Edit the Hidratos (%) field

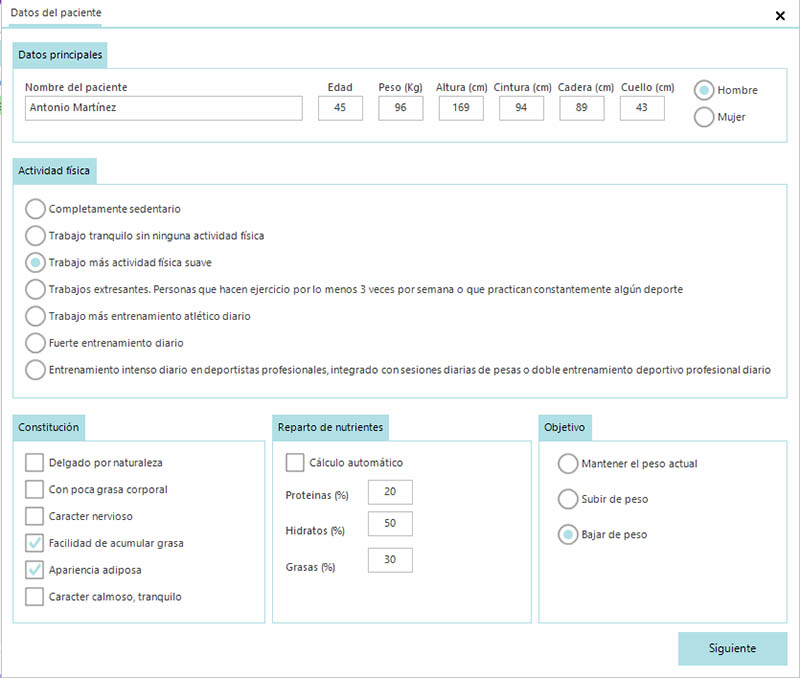point(390,523)
